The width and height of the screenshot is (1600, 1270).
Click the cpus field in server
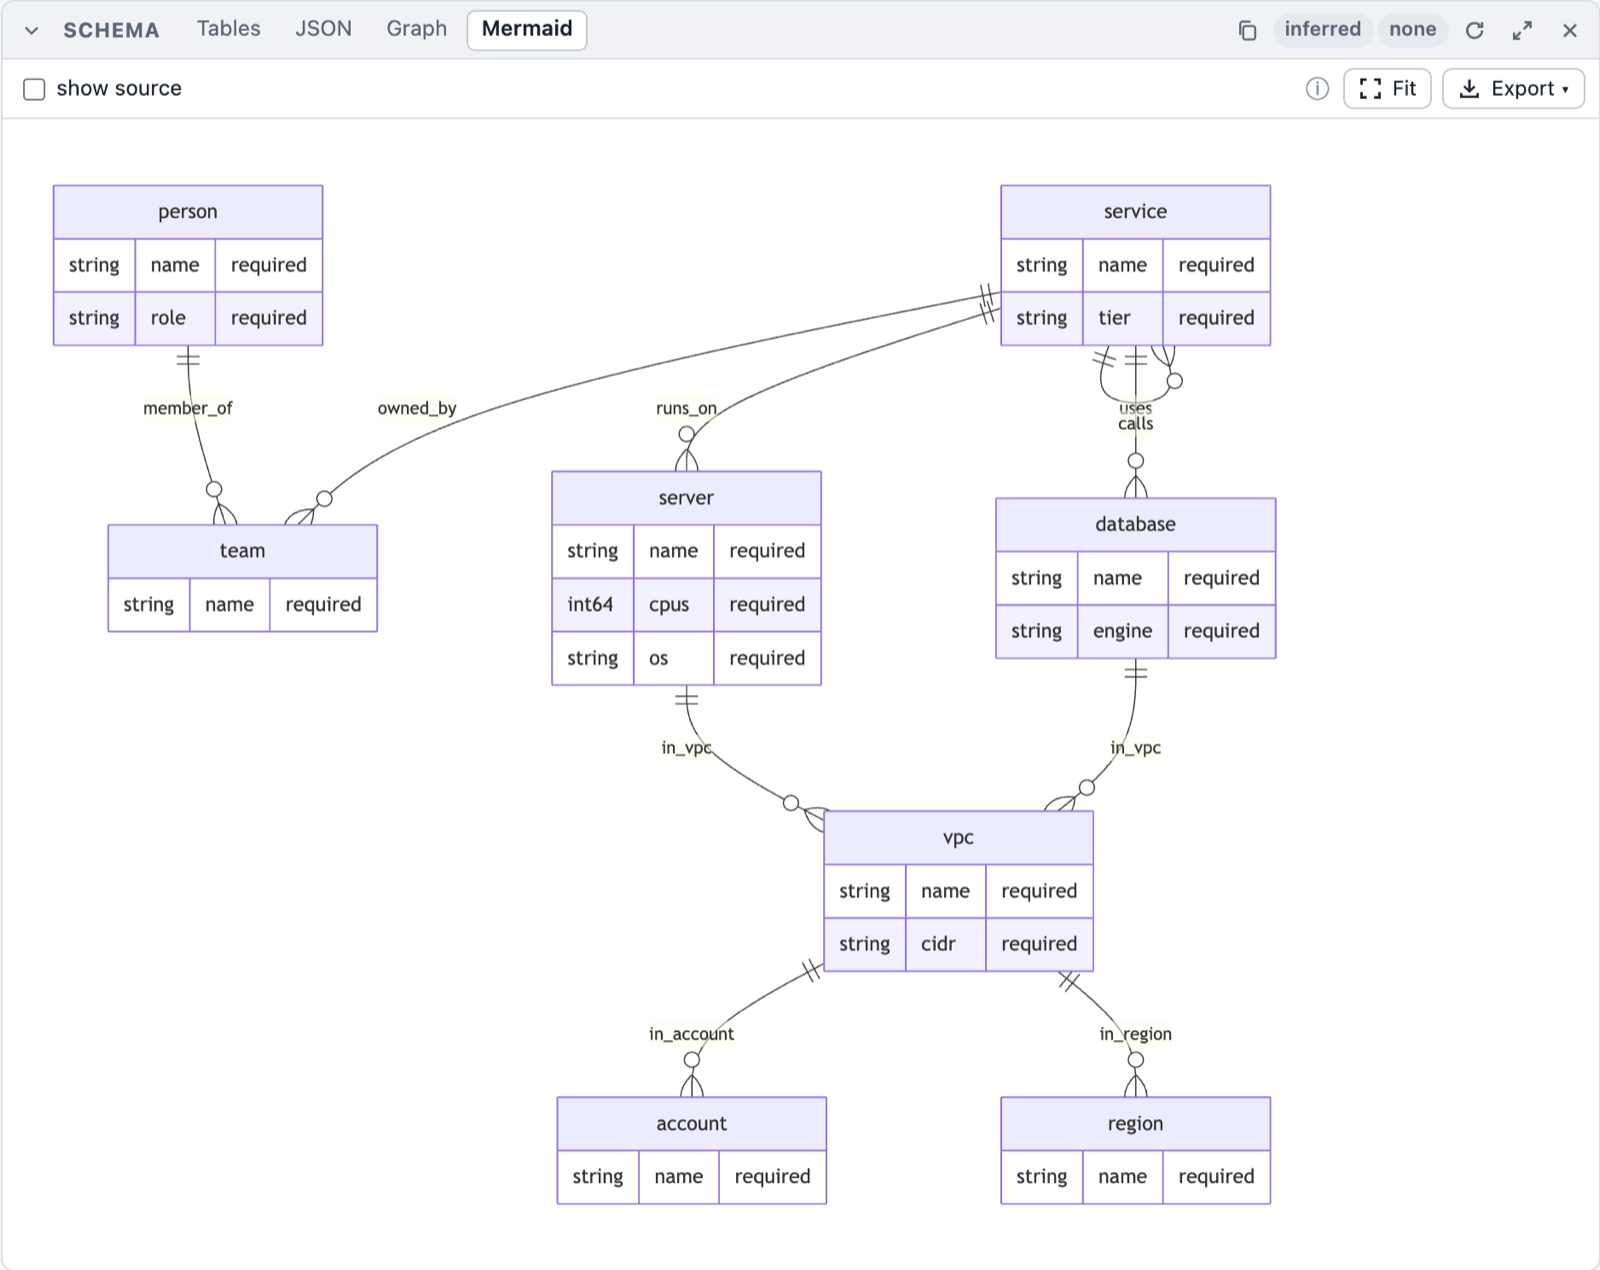point(674,605)
